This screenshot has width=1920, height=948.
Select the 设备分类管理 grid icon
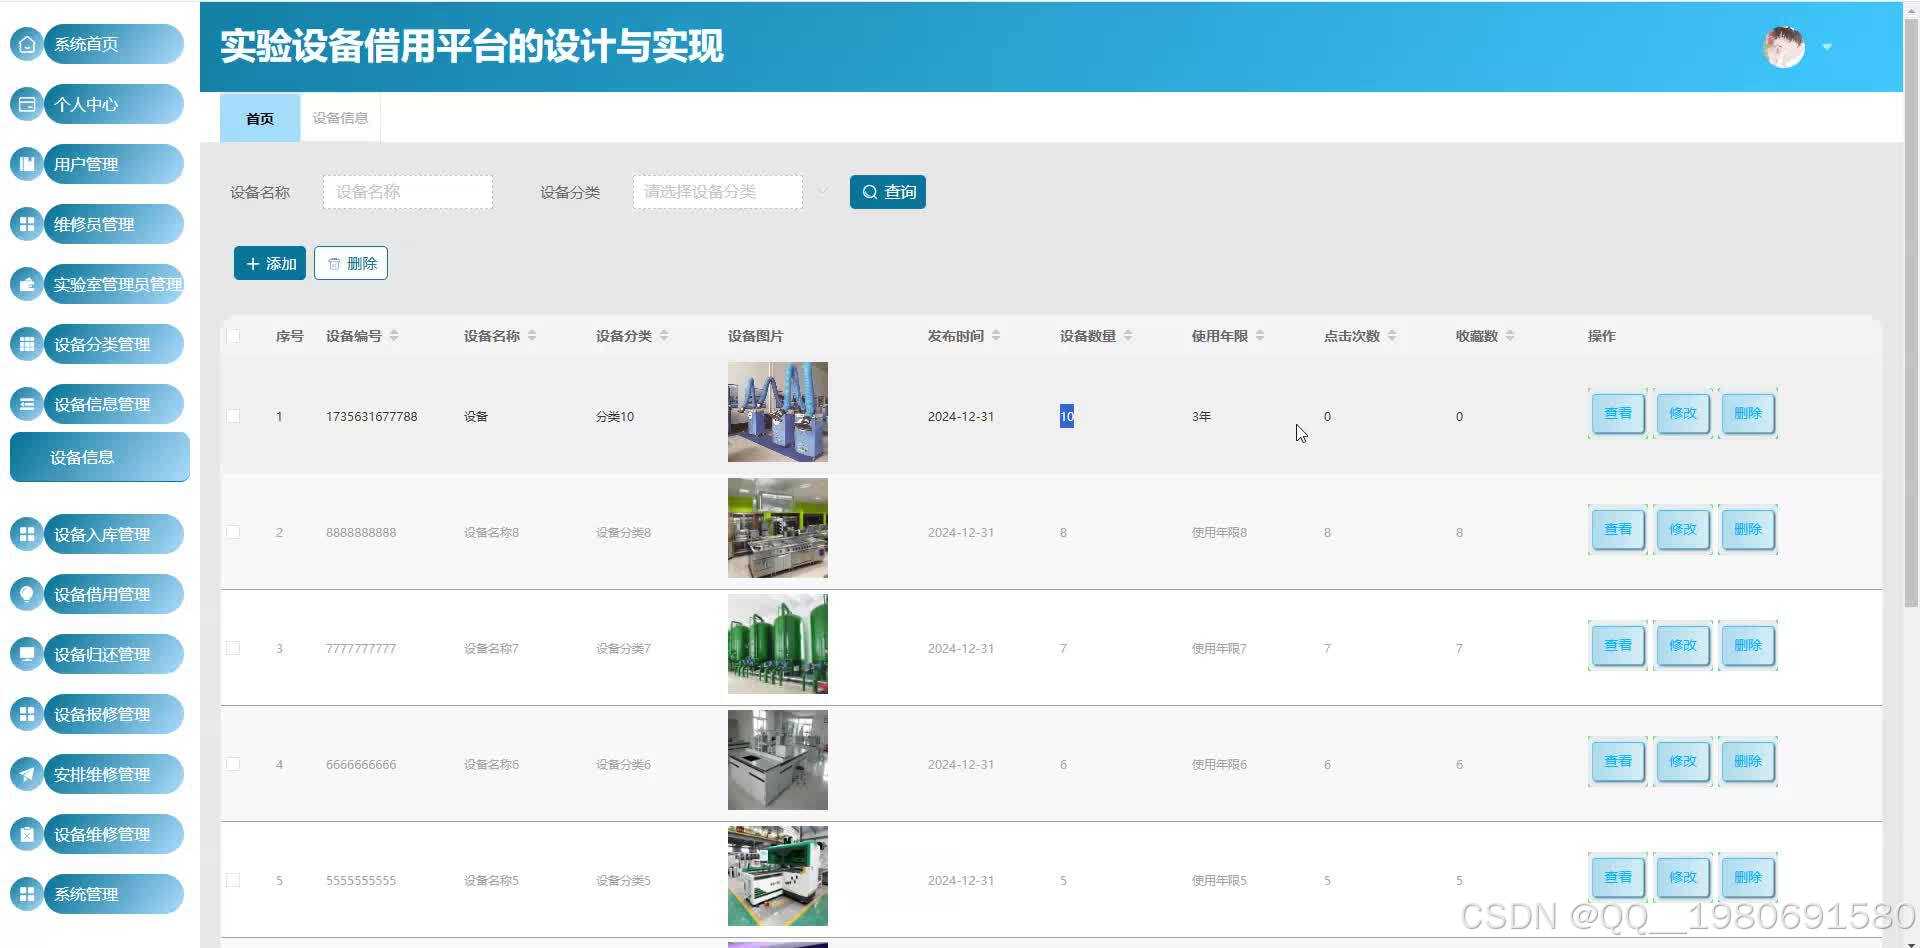tap(26, 344)
